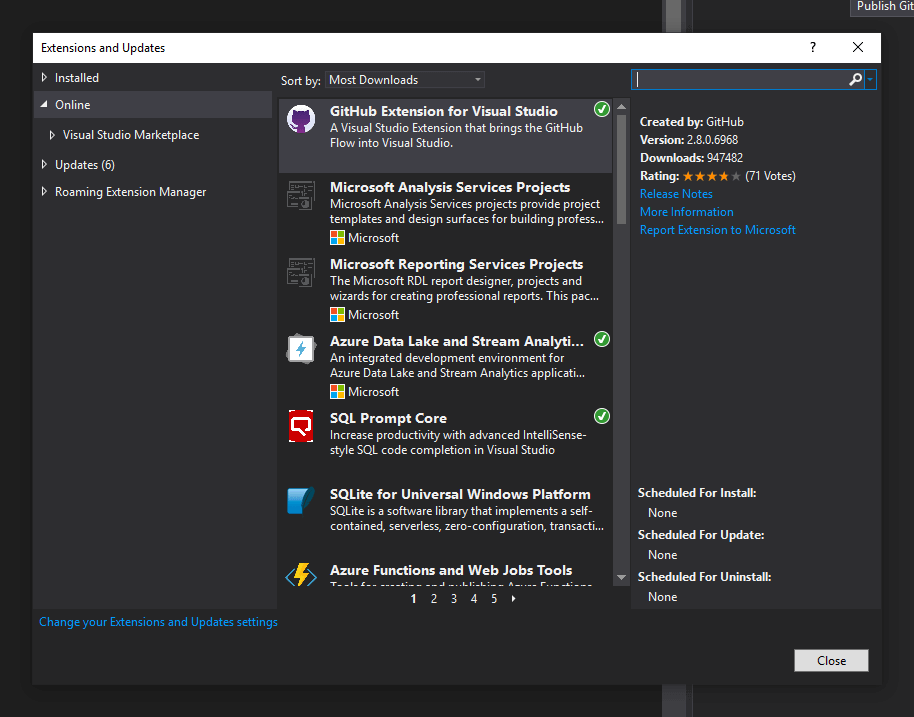Click the green checkmark on Azure Data Lake
This screenshot has height=717, width=914.
602,339
